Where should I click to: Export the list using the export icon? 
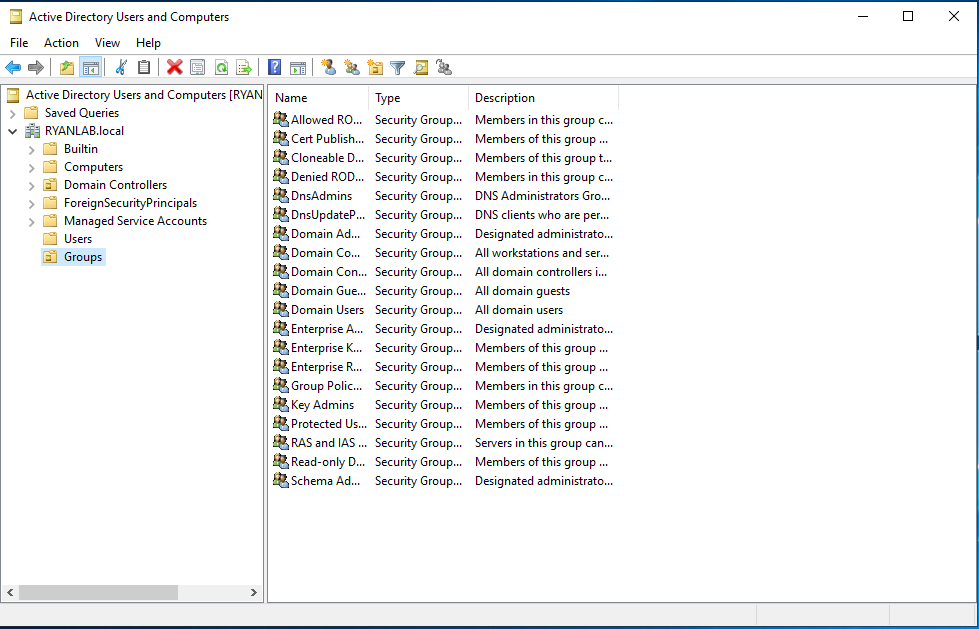tap(245, 67)
